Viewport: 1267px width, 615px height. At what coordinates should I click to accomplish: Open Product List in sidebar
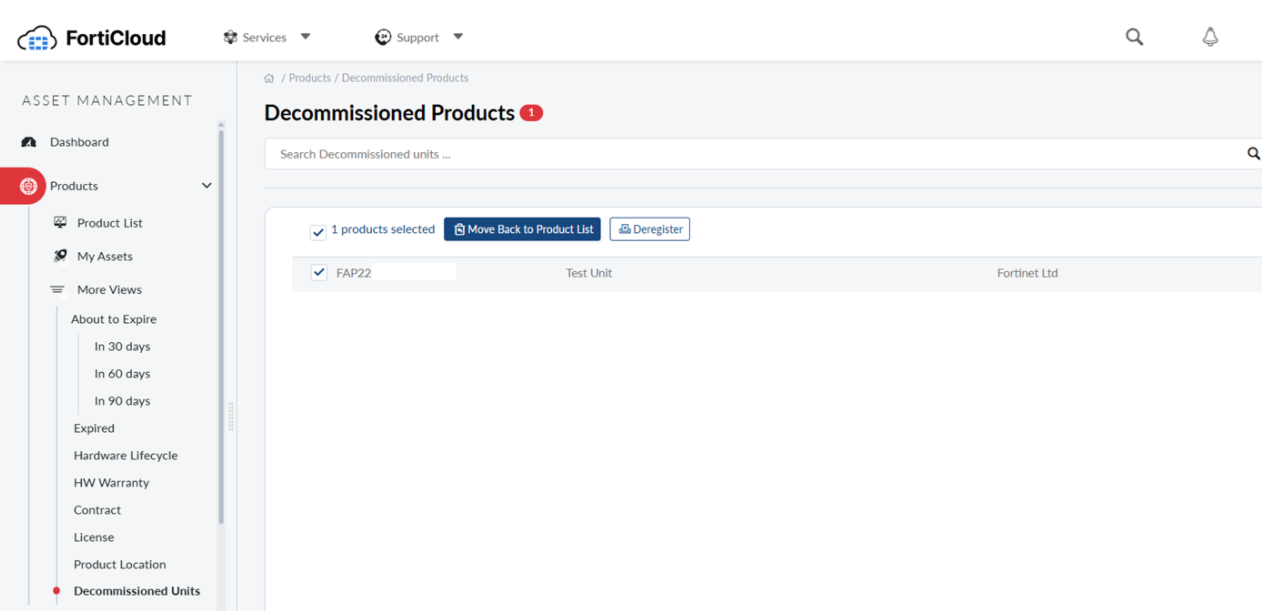click(110, 223)
